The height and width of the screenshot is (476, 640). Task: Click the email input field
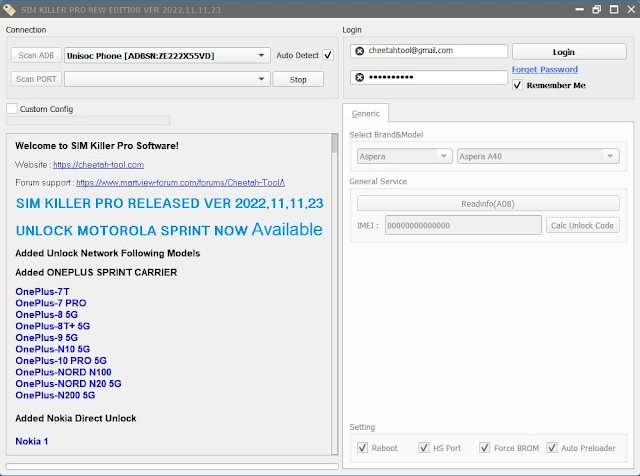point(429,51)
